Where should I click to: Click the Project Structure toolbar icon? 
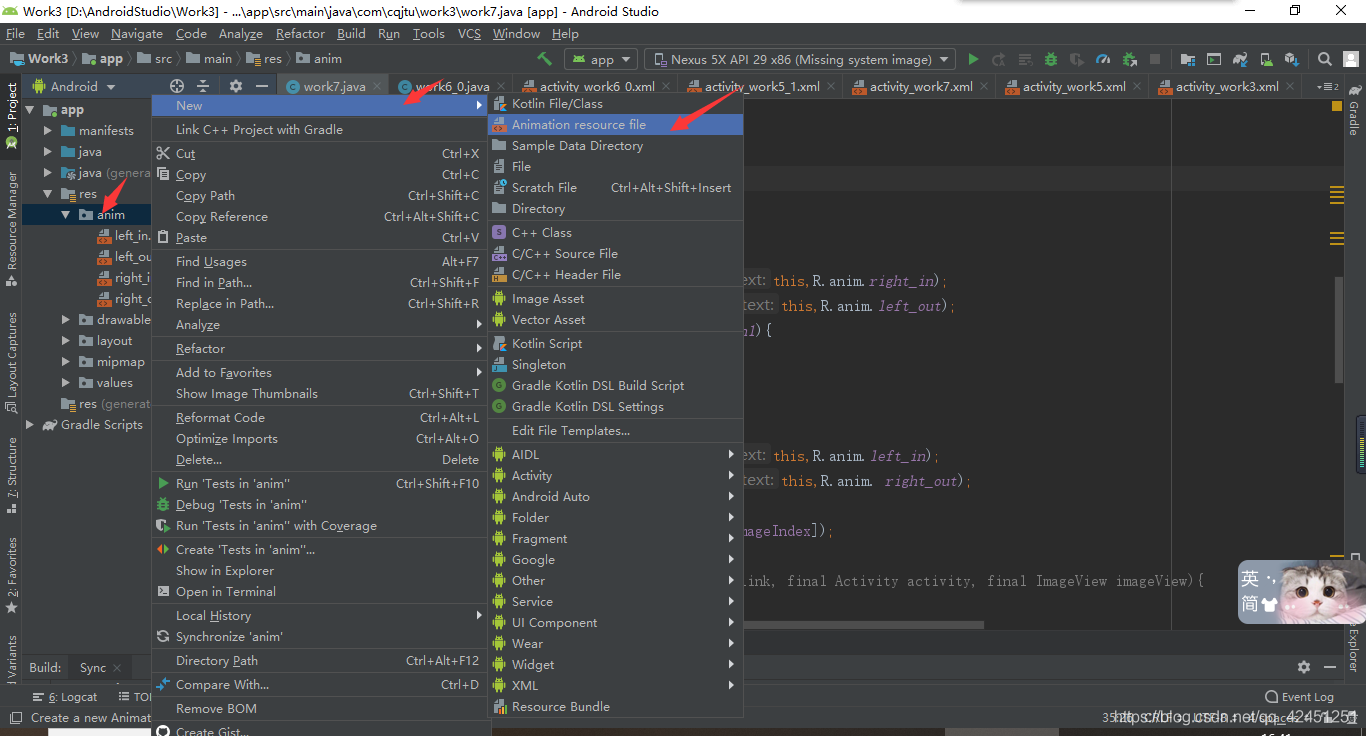(x=1187, y=59)
